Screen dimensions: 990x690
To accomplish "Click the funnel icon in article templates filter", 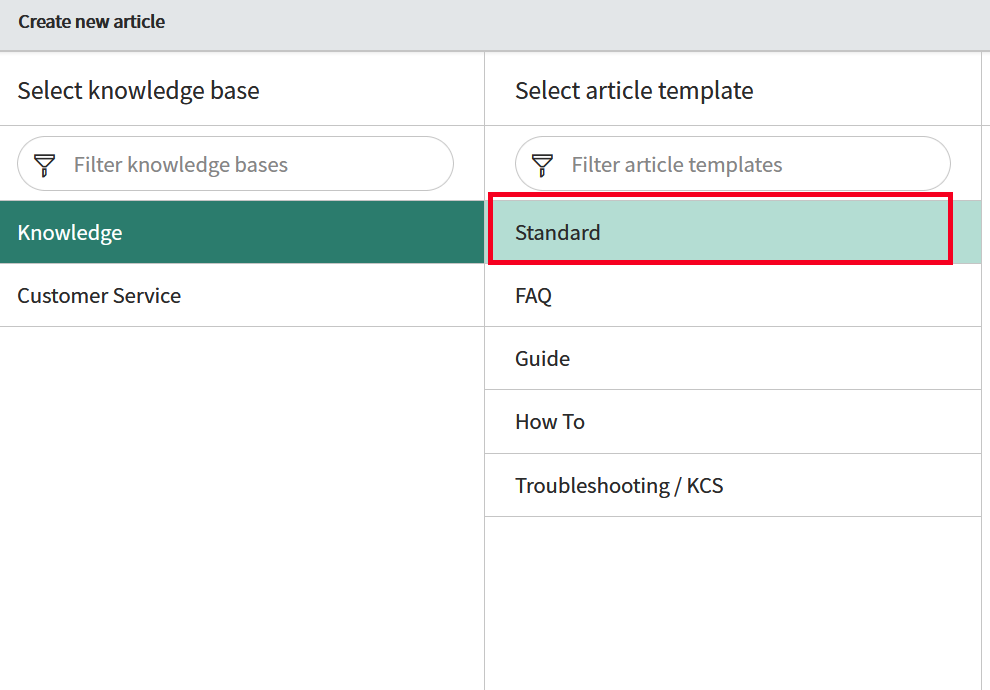I will click(542, 165).
